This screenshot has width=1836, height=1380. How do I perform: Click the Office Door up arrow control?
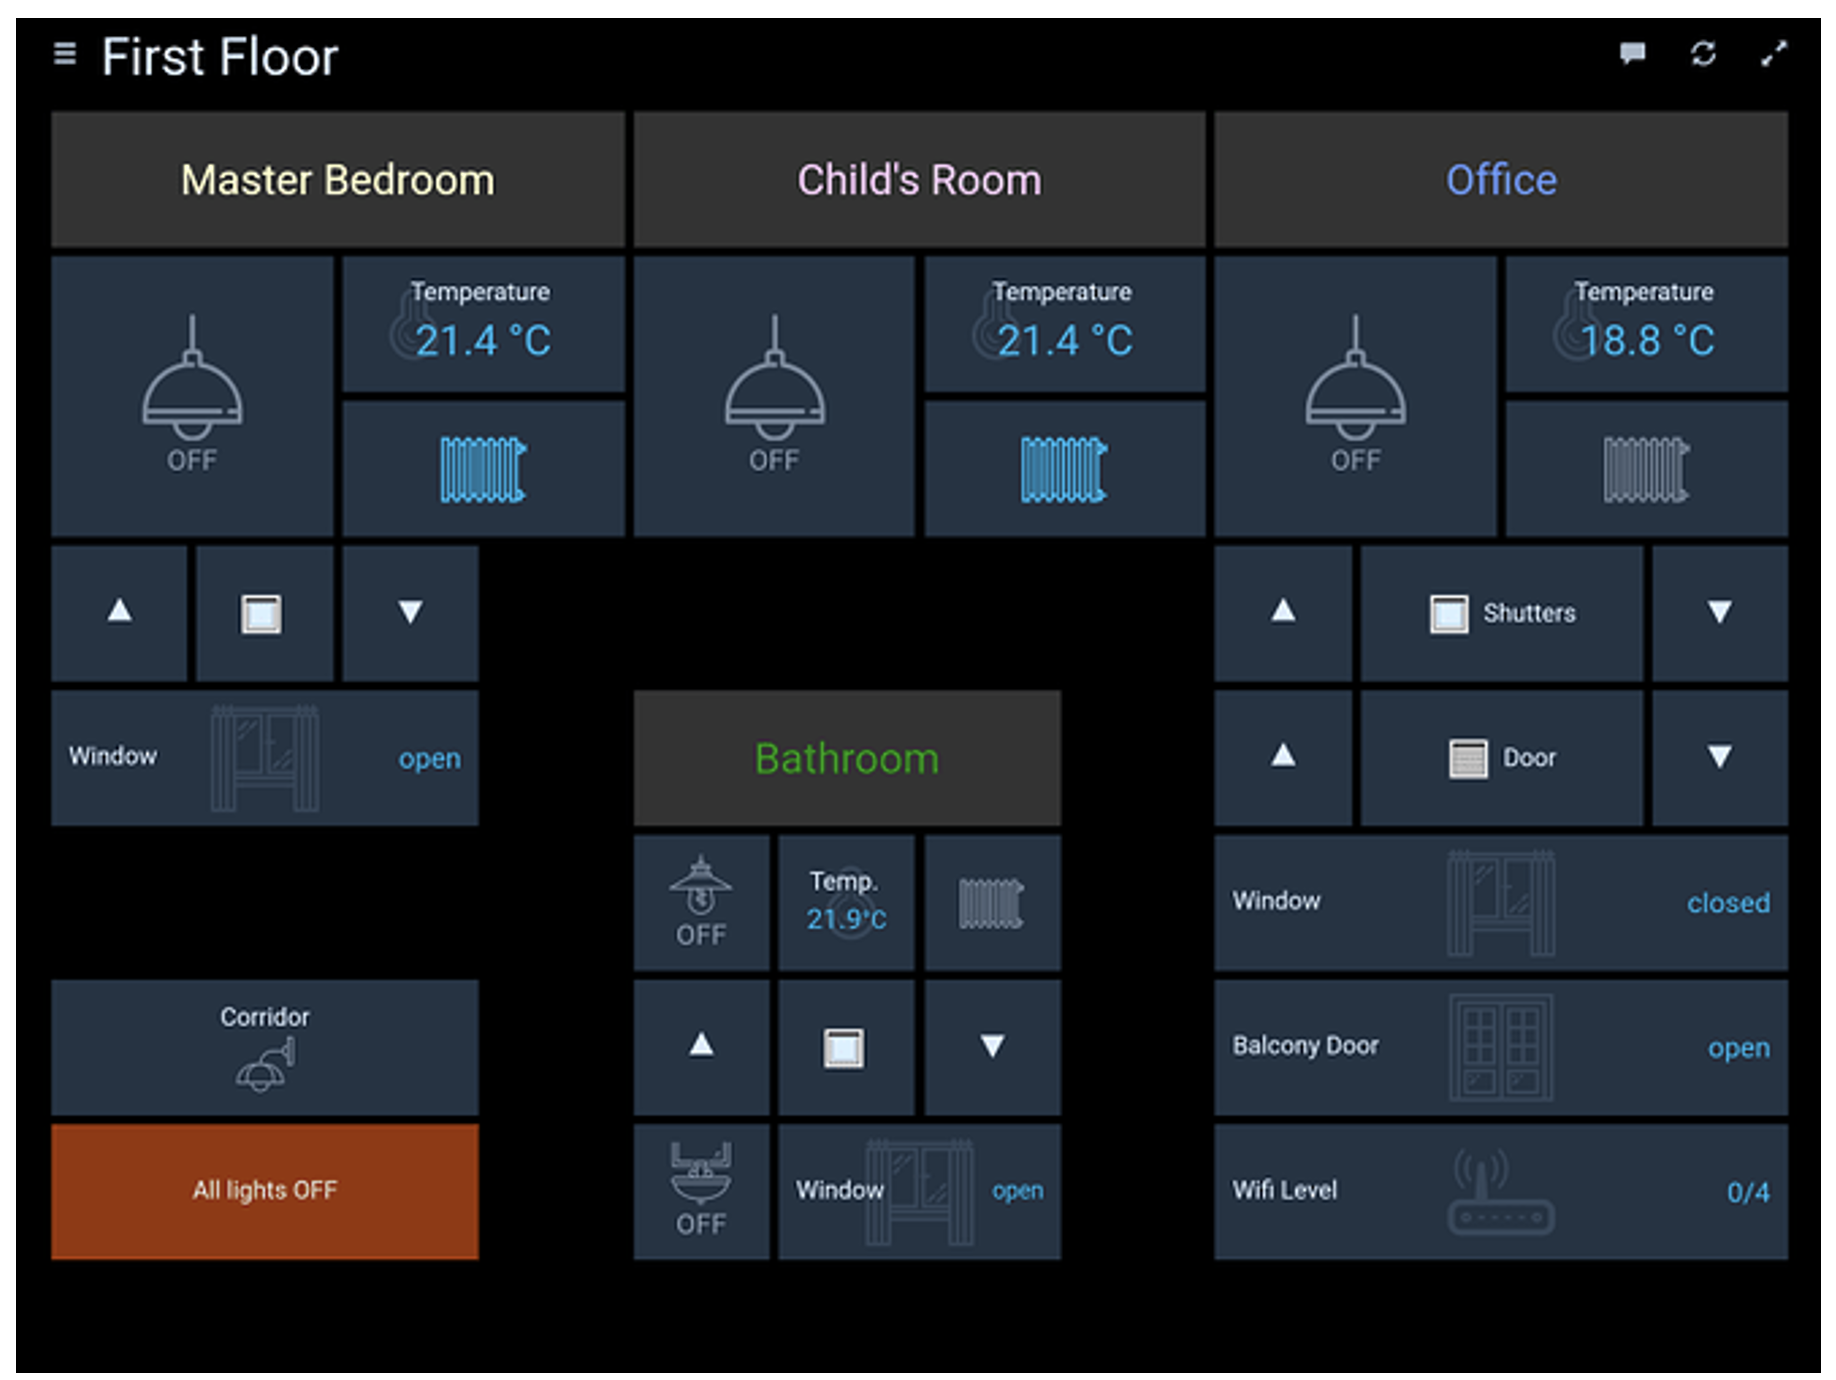pos(1281,758)
